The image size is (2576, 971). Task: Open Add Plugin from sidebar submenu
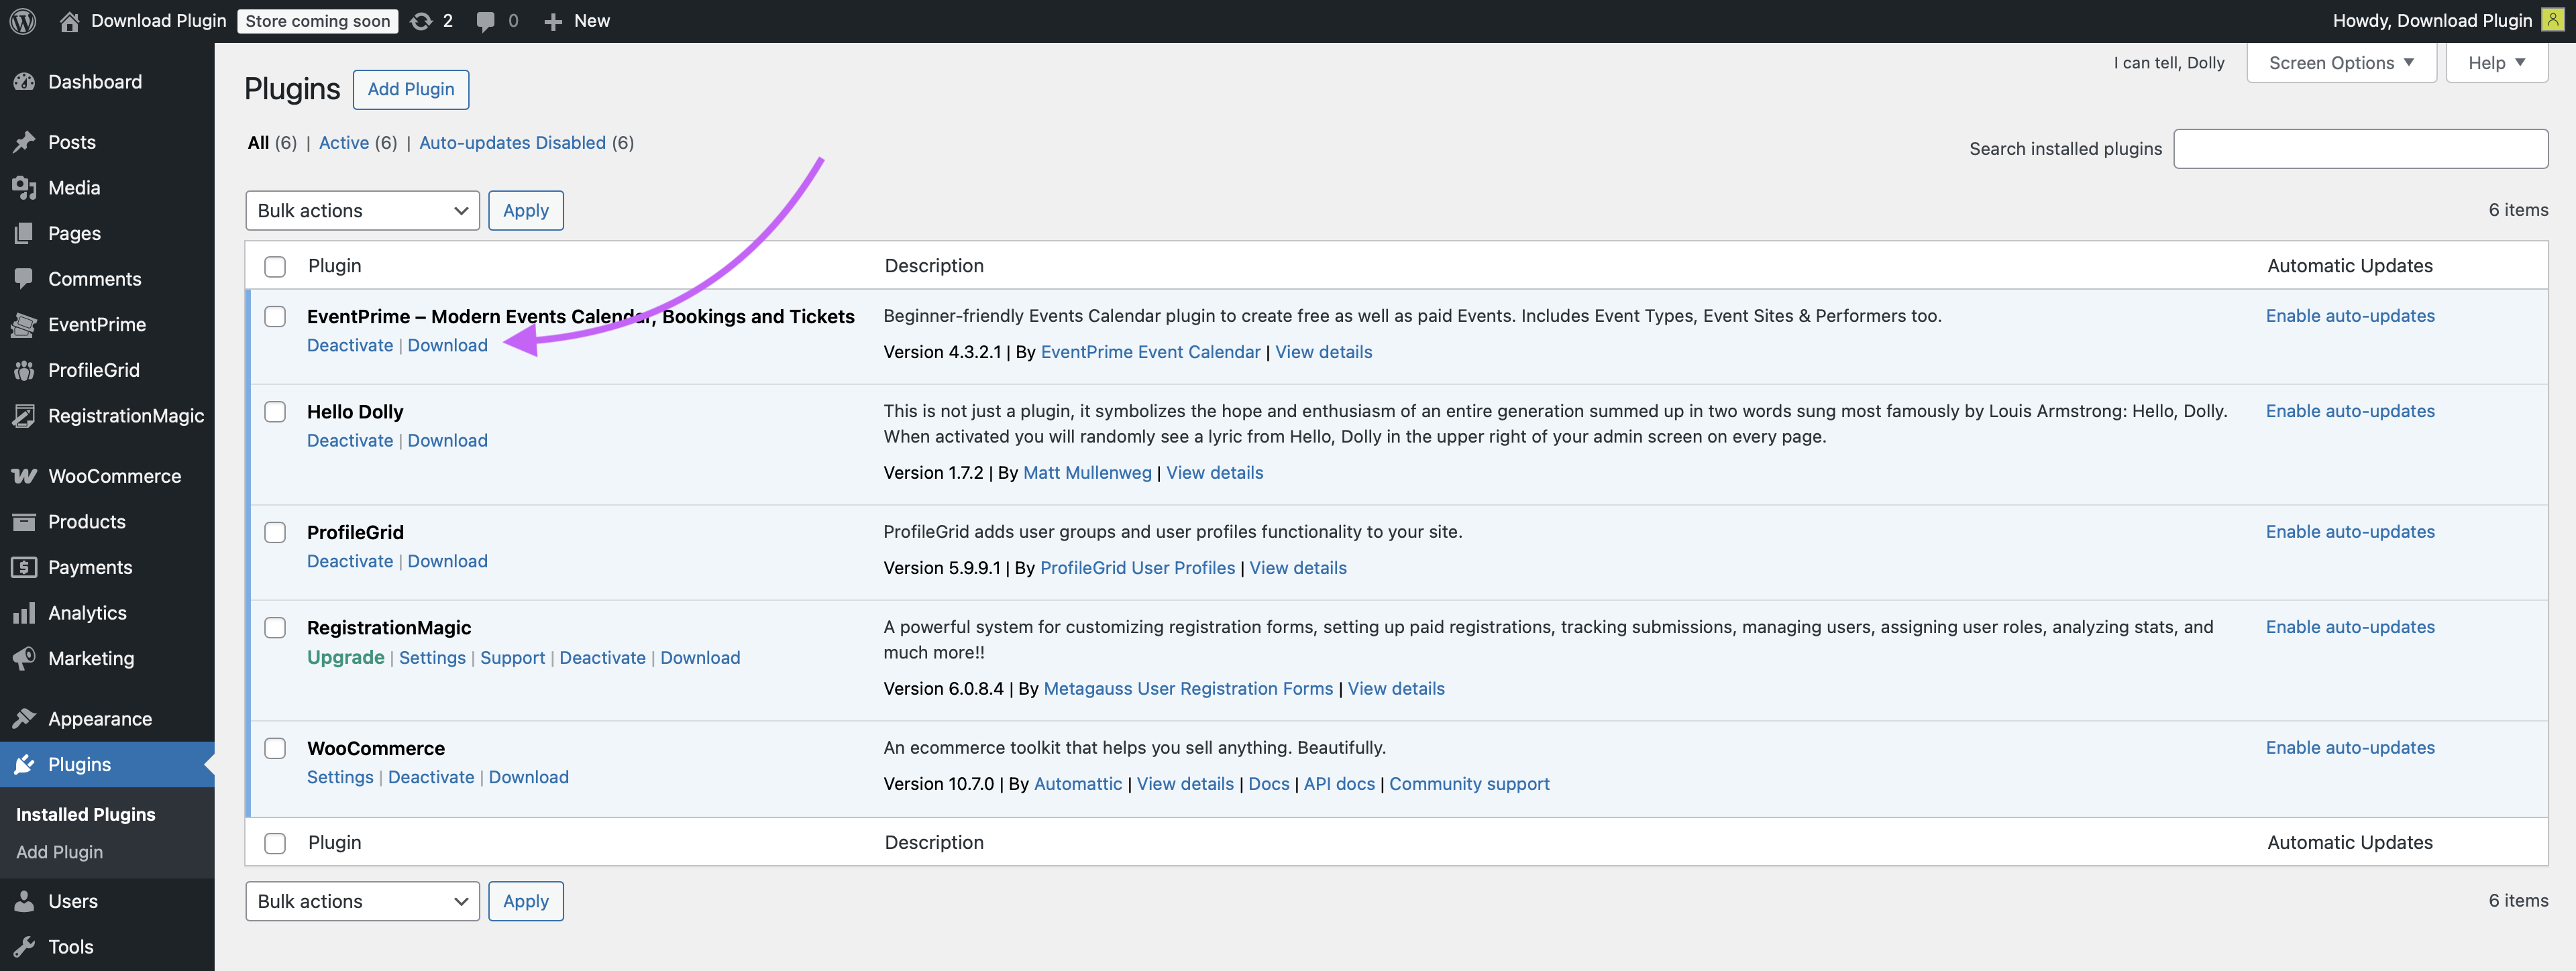pyautogui.click(x=59, y=851)
